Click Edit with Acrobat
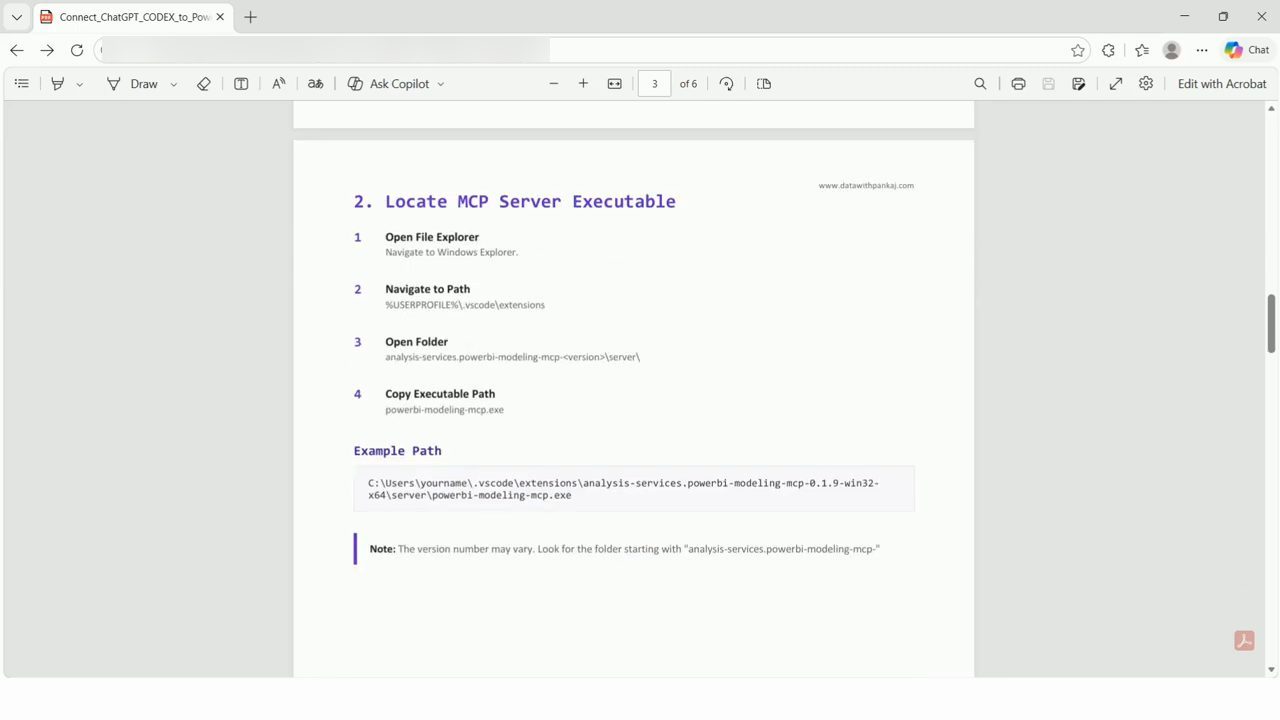The width and height of the screenshot is (1280, 720). tap(1222, 84)
